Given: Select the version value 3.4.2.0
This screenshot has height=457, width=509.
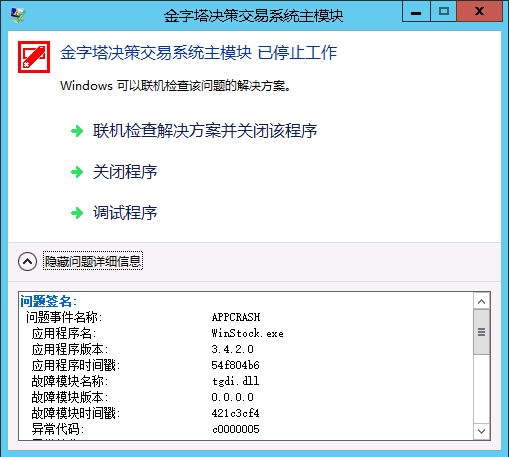Looking at the screenshot, I should pyautogui.click(x=233, y=349).
